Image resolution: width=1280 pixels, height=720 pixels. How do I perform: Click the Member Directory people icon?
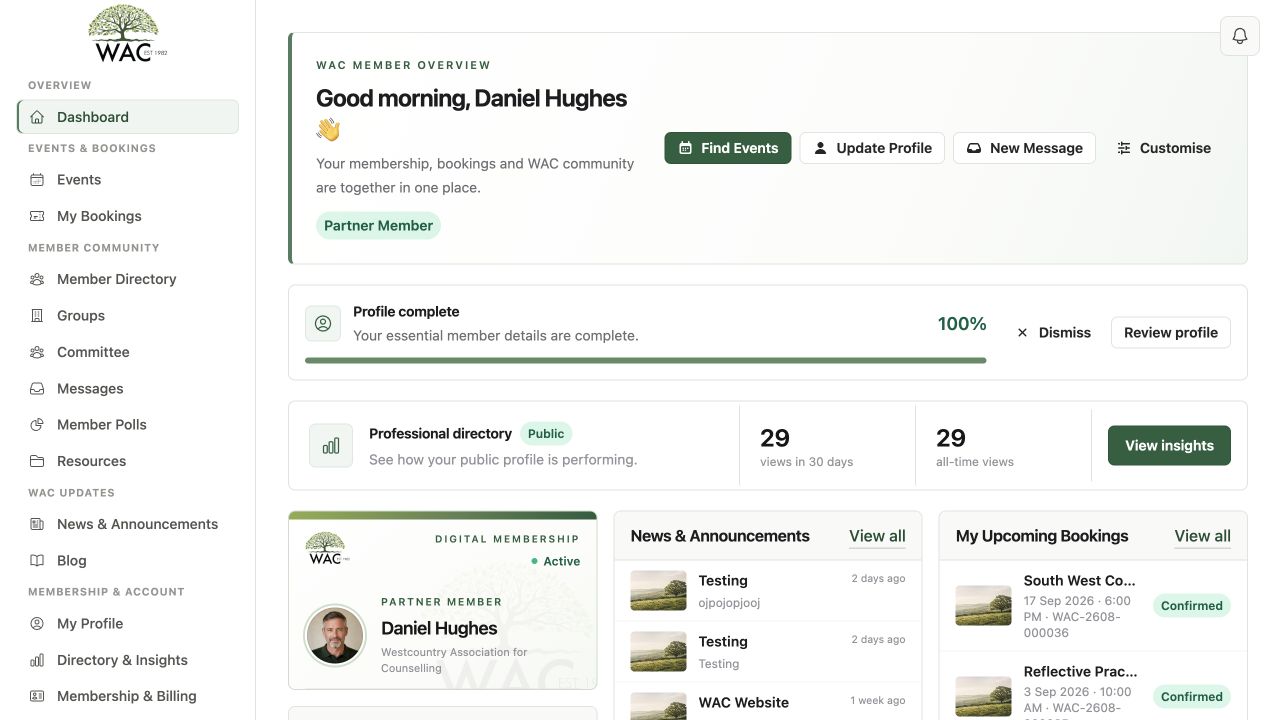pos(37,279)
